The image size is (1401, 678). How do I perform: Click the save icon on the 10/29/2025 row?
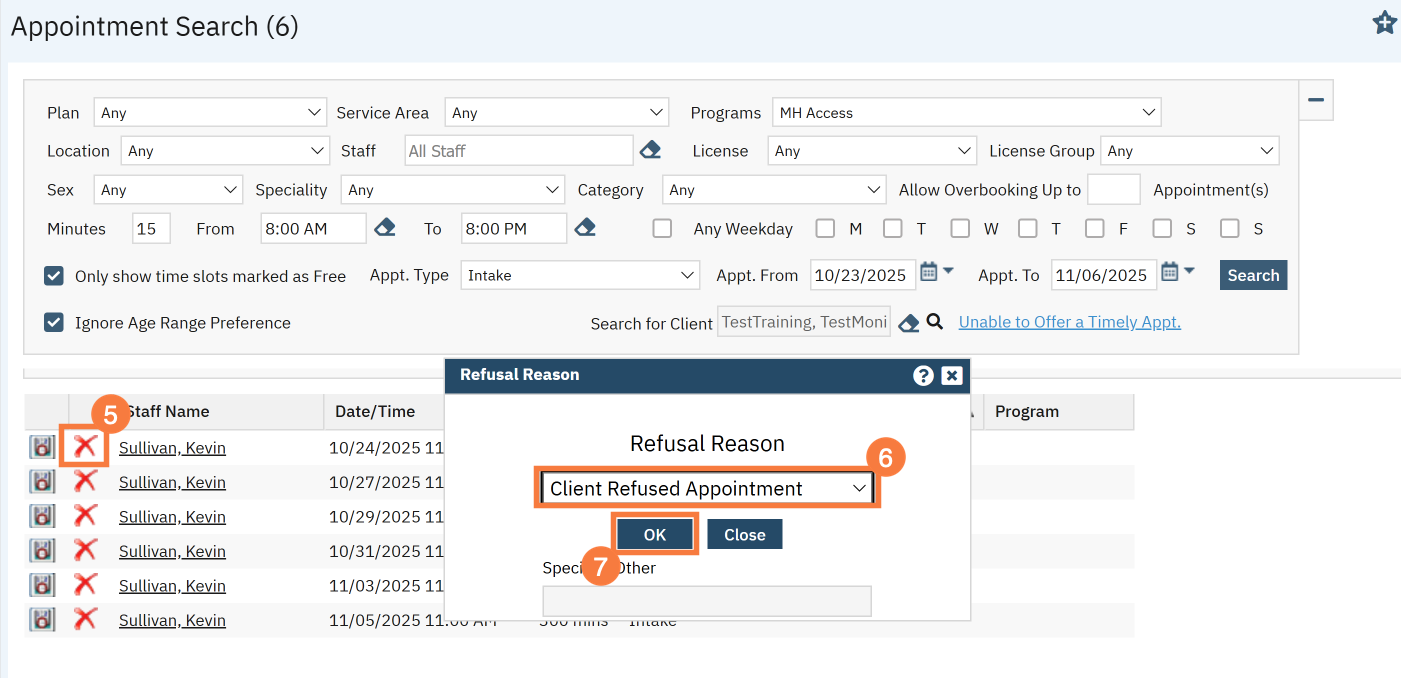pyautogui.click(x=41, y=516)
